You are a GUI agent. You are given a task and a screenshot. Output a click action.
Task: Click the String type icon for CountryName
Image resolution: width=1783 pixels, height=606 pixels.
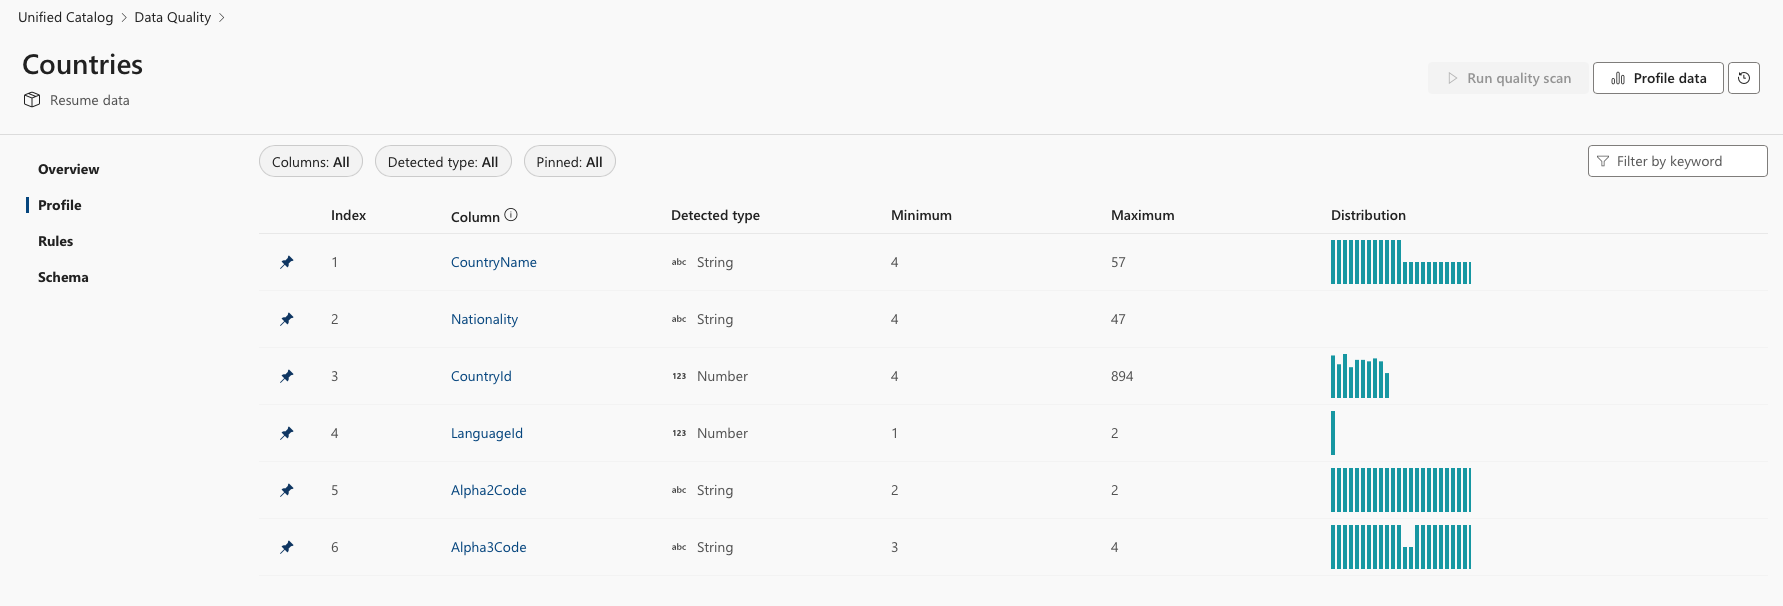pyautogui.click(x=679, y=262)
